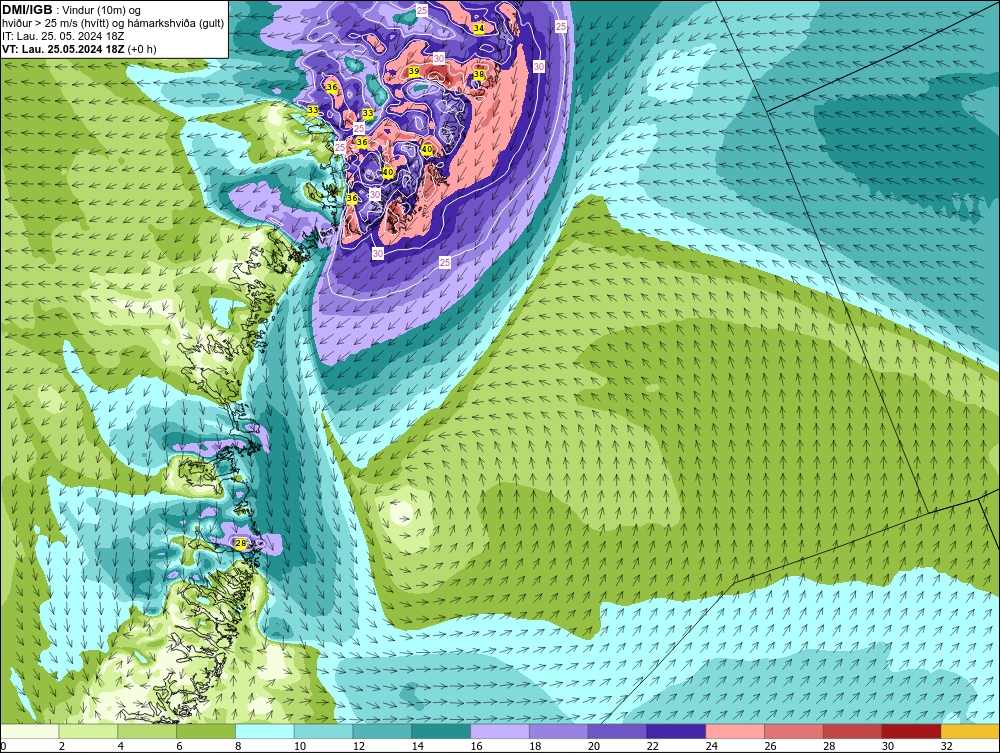The width and height of the screenshot is (1000, 753).
Task: Select the yellow maximum gust label 39
Action: coord(414,71)
